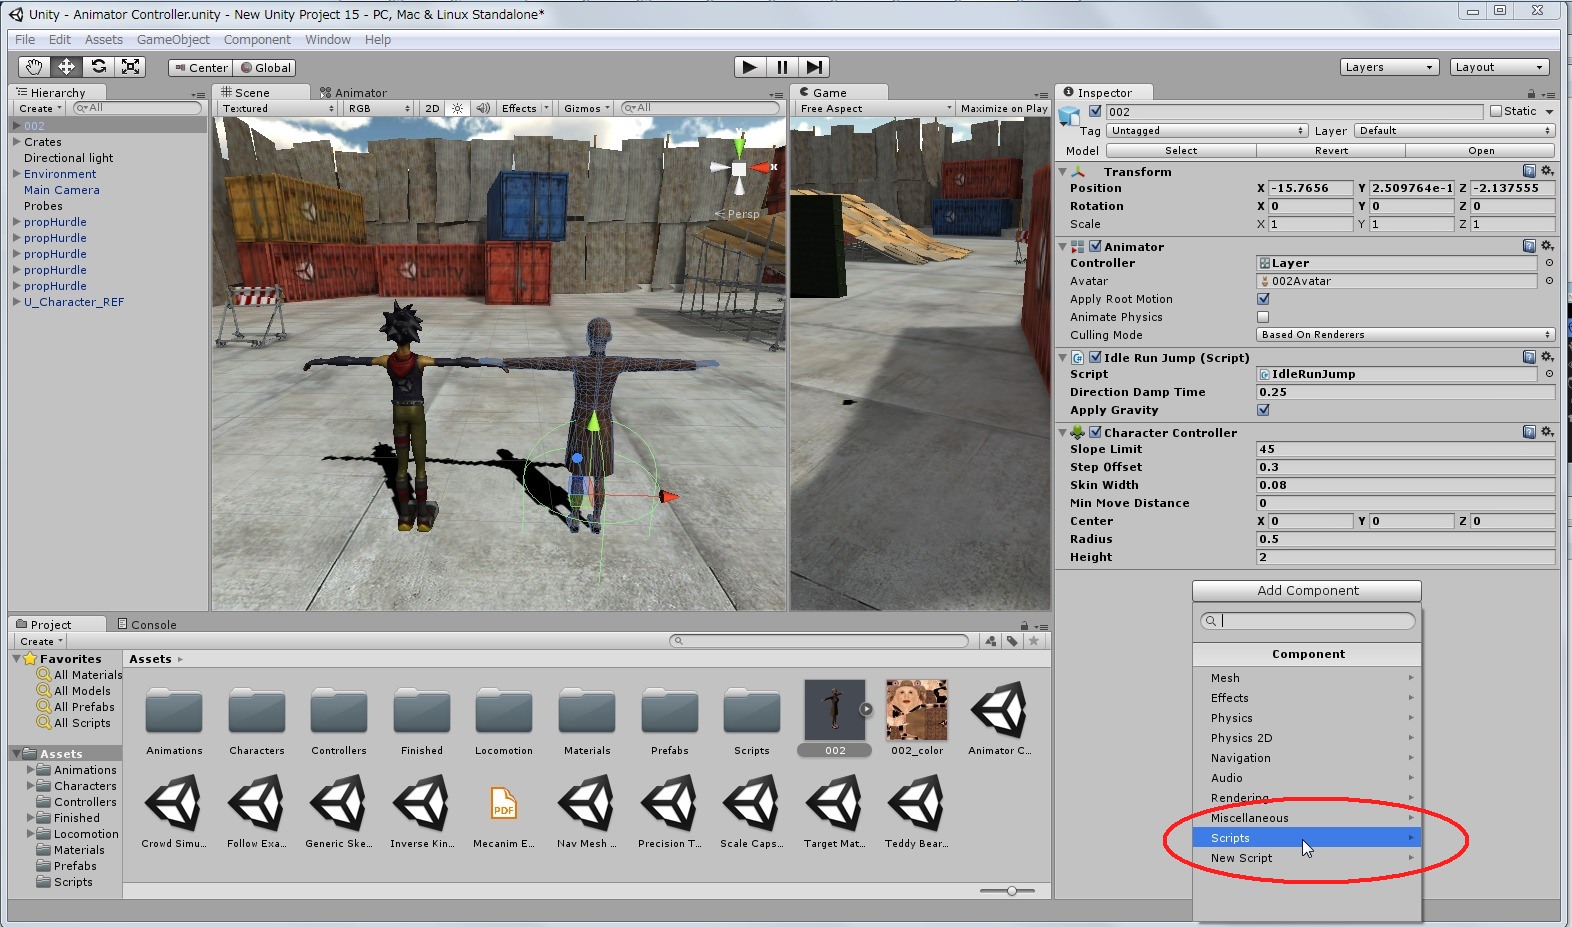Open the Layers dropdown
Viewport: 1572px width, 927px height.
pos(1389,67)
